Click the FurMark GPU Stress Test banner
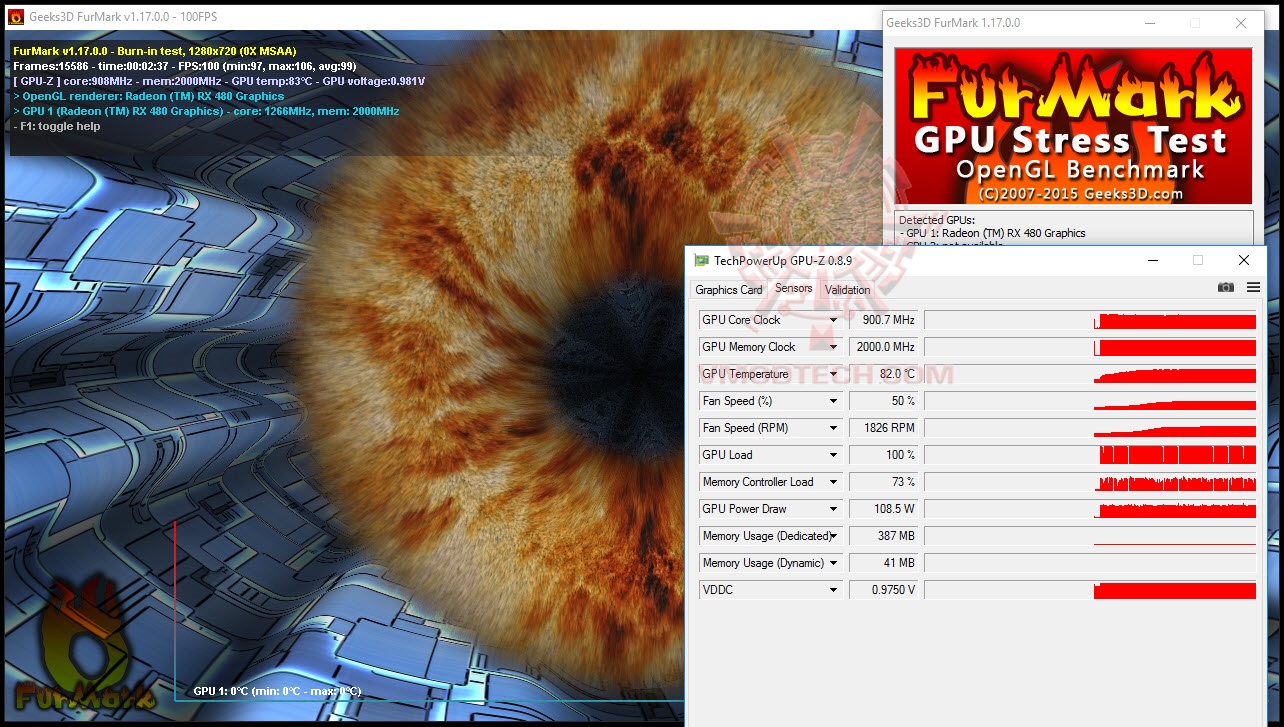 (1073, 126)
